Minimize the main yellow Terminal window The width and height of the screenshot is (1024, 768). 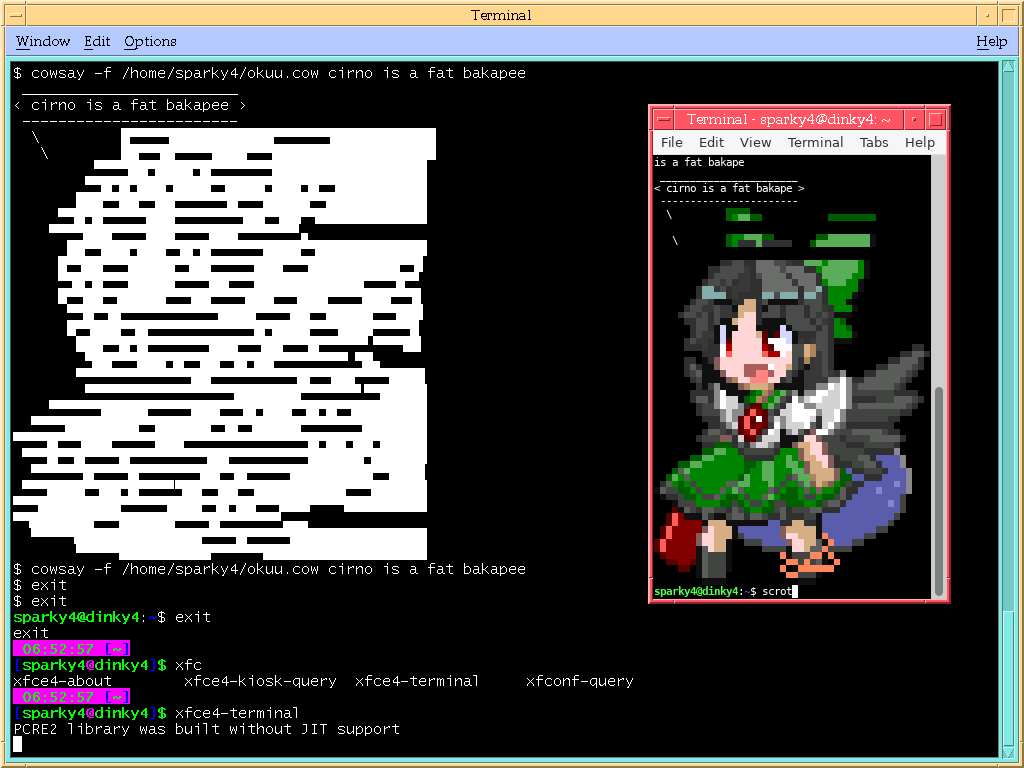pos(986,15)
